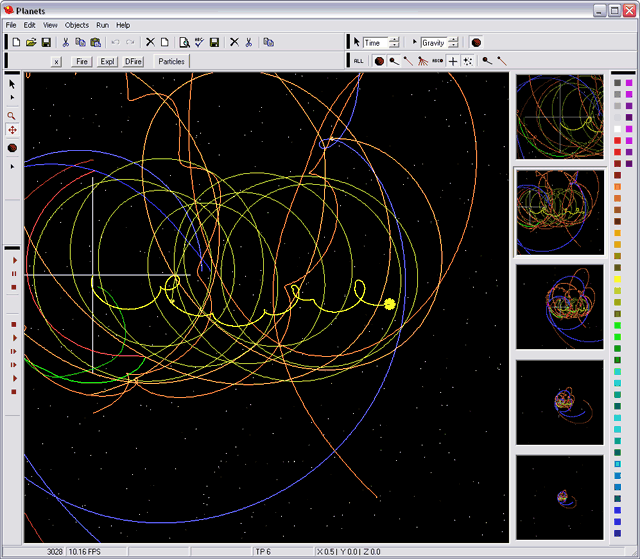Pick the cyan outlined square swatch
Screen dimensions: 640x559
[x=618, y=464]
